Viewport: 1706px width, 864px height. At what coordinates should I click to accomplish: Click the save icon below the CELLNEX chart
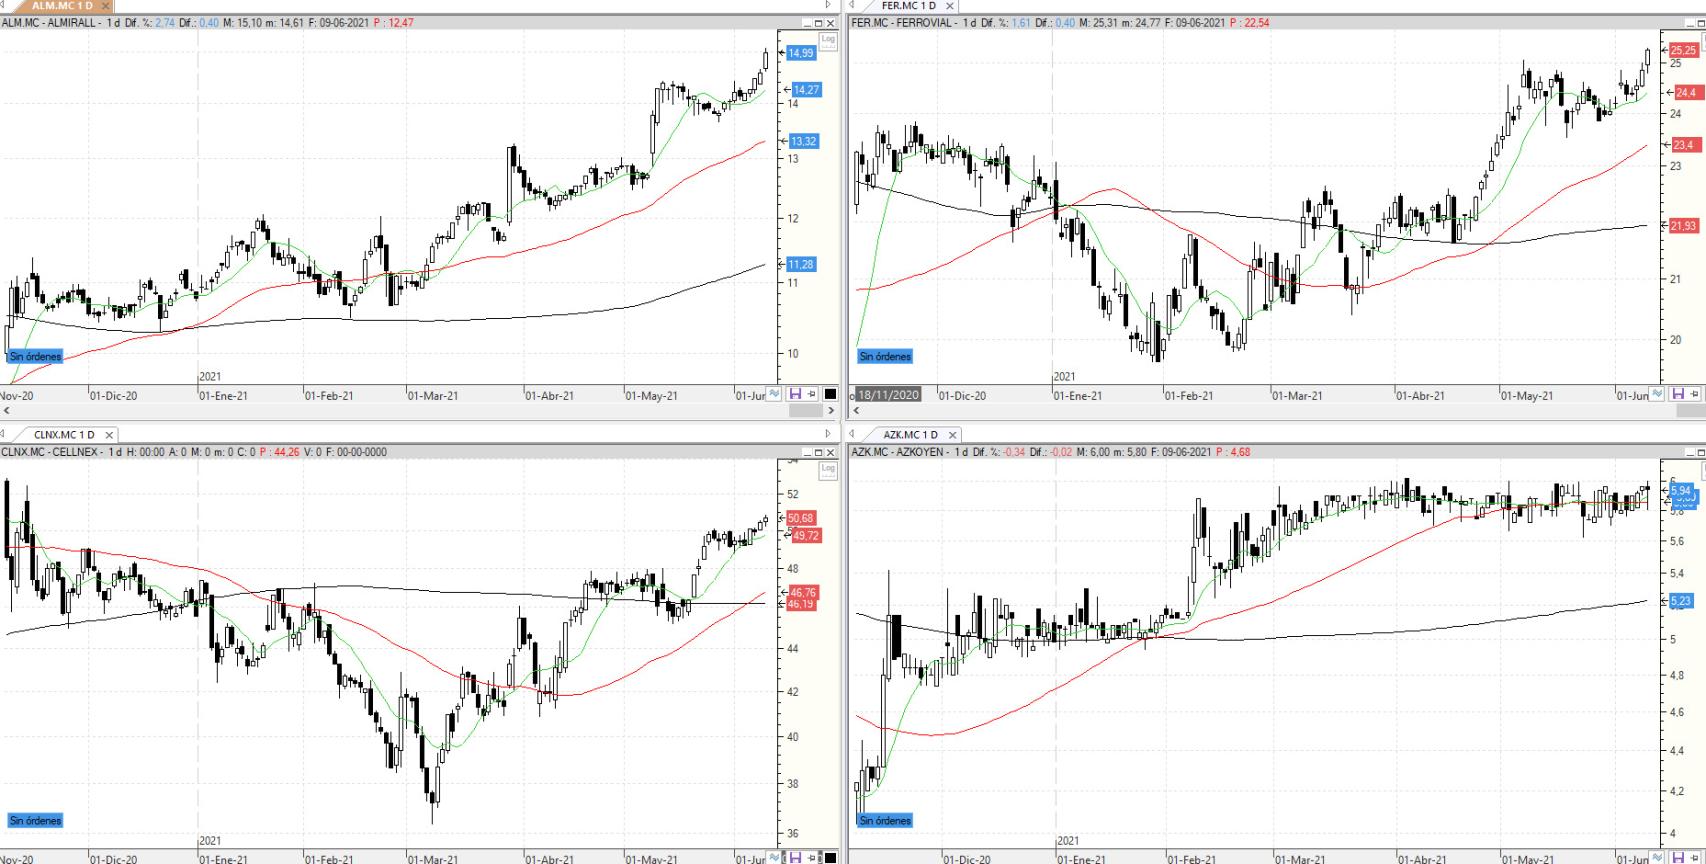[795, 857]
